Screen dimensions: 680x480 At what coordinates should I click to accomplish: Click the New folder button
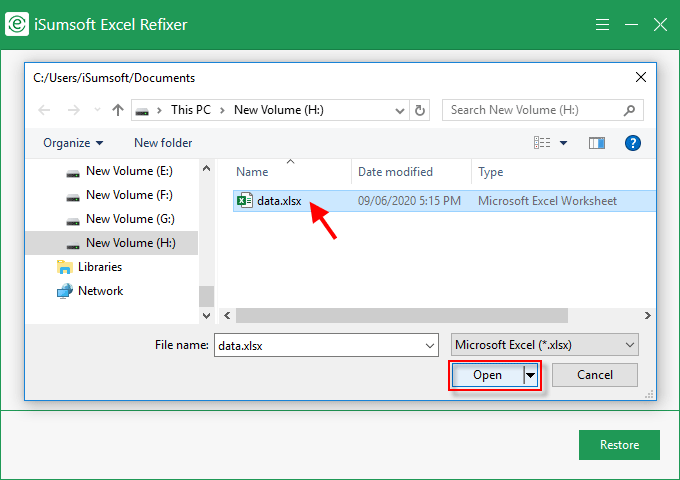tap(163, 143)
